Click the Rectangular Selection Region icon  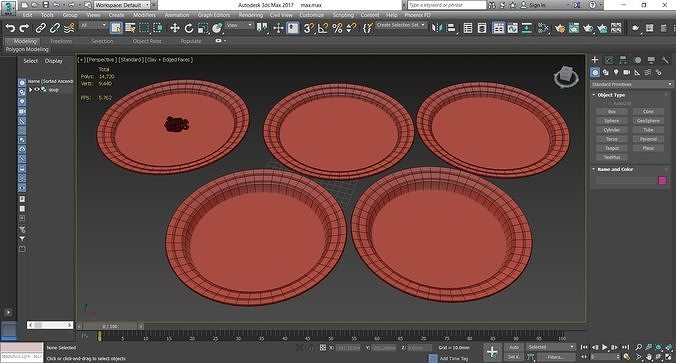pyautogui.click(x=144, y=28)
